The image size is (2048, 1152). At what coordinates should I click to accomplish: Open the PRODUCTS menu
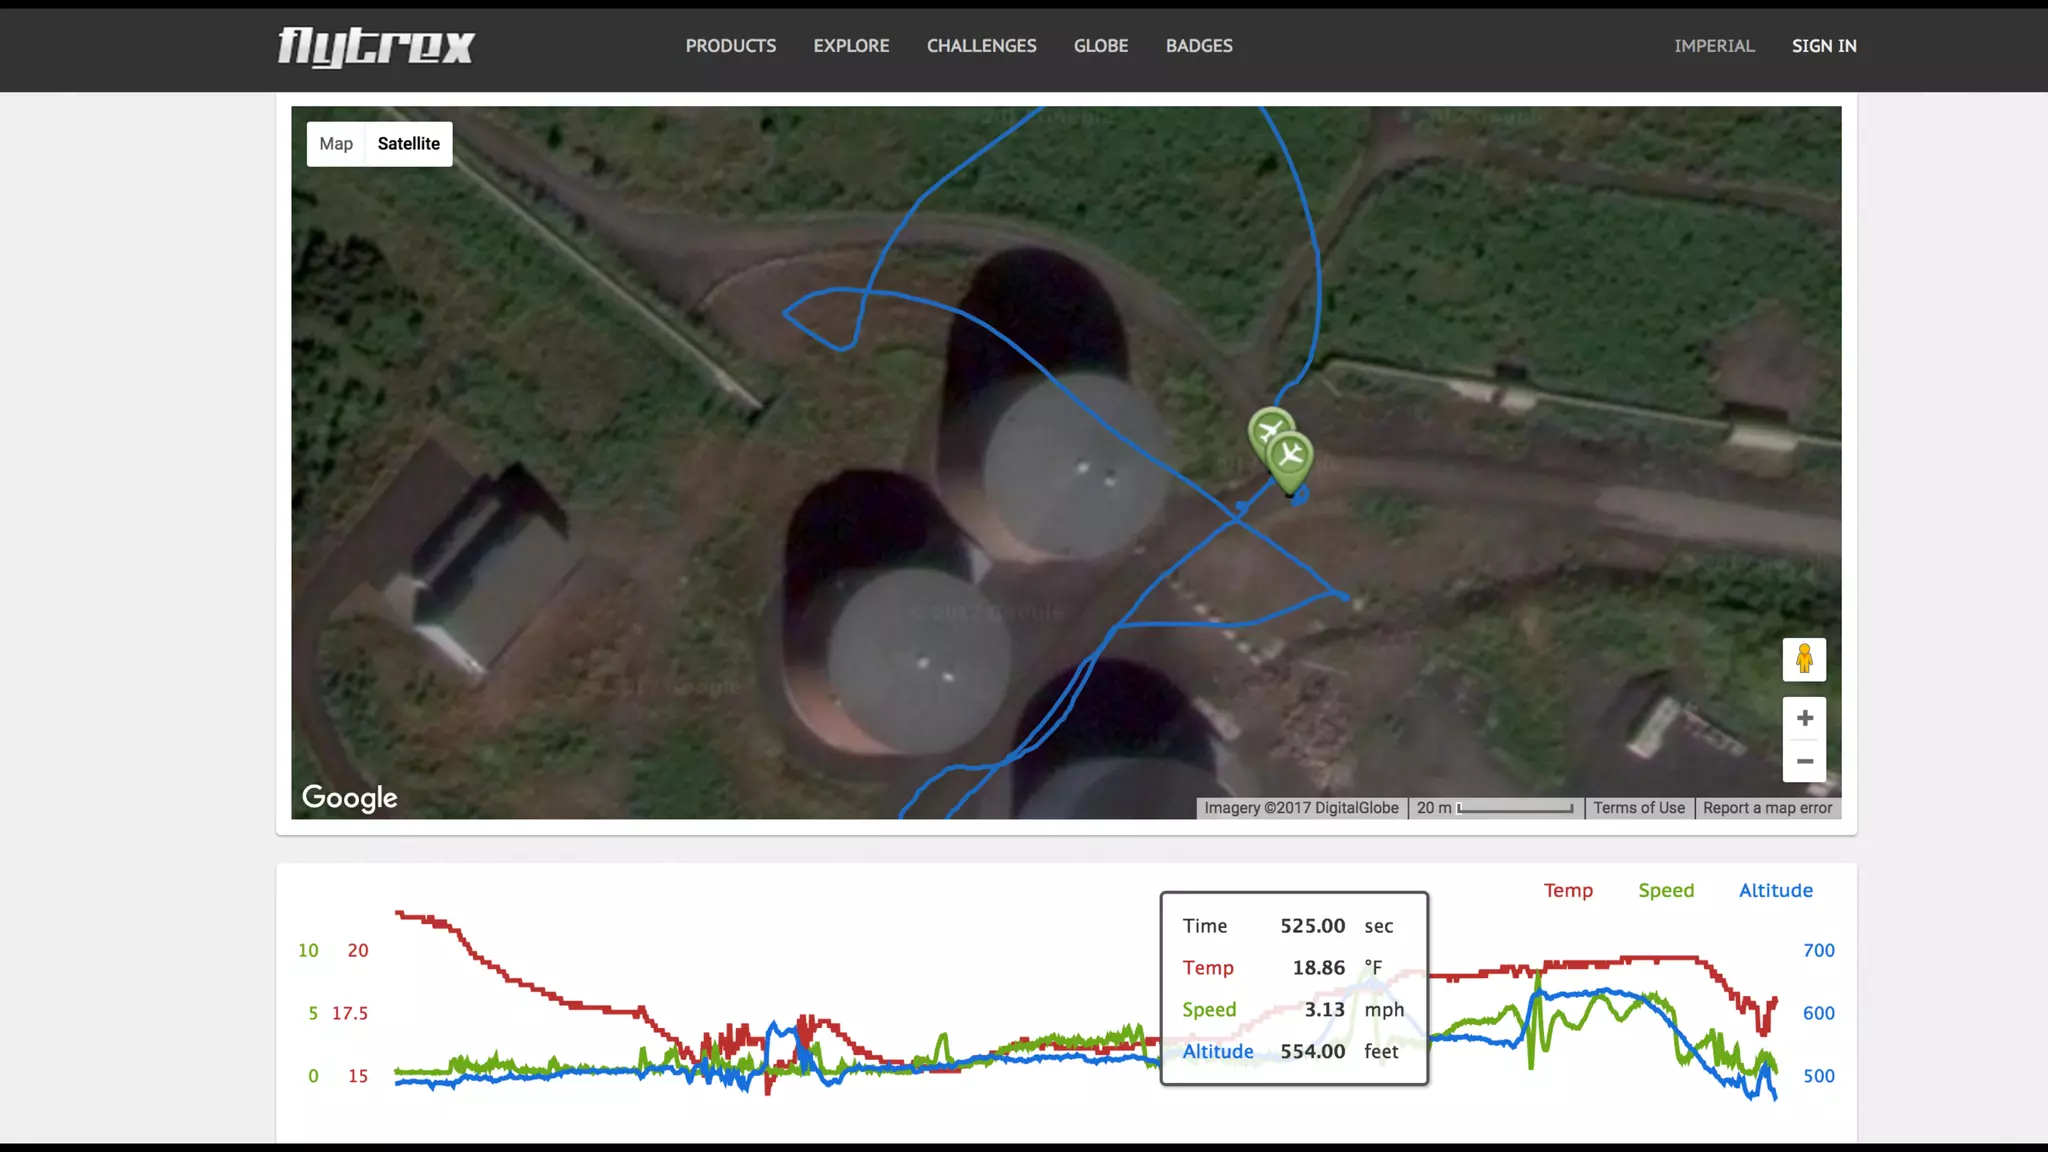click(x=730, y=46)
